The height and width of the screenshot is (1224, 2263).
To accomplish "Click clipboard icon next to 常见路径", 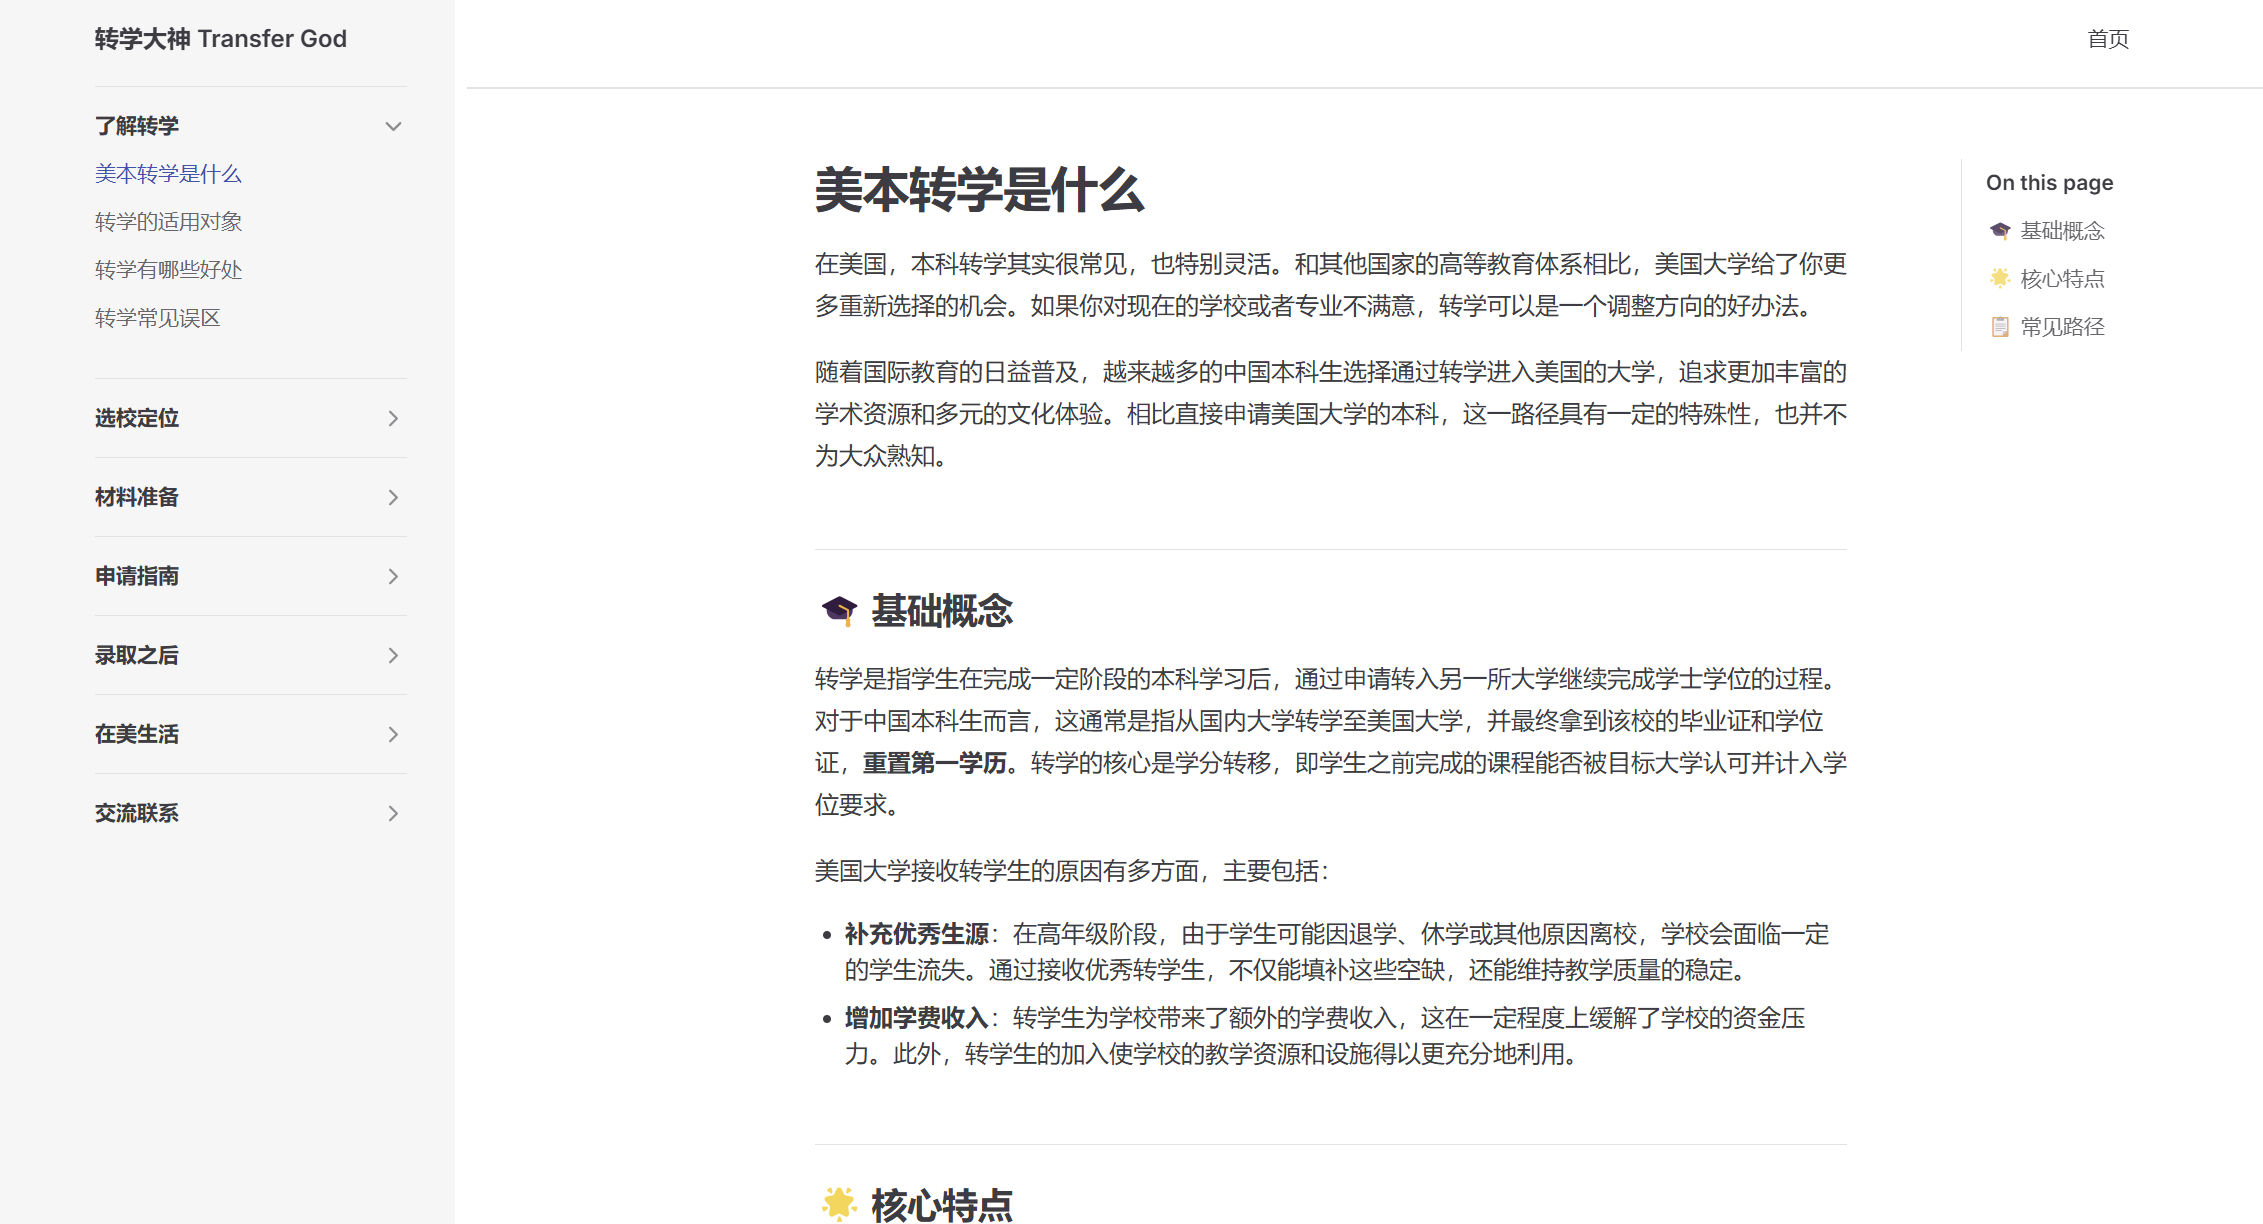I will [1999, 327].
